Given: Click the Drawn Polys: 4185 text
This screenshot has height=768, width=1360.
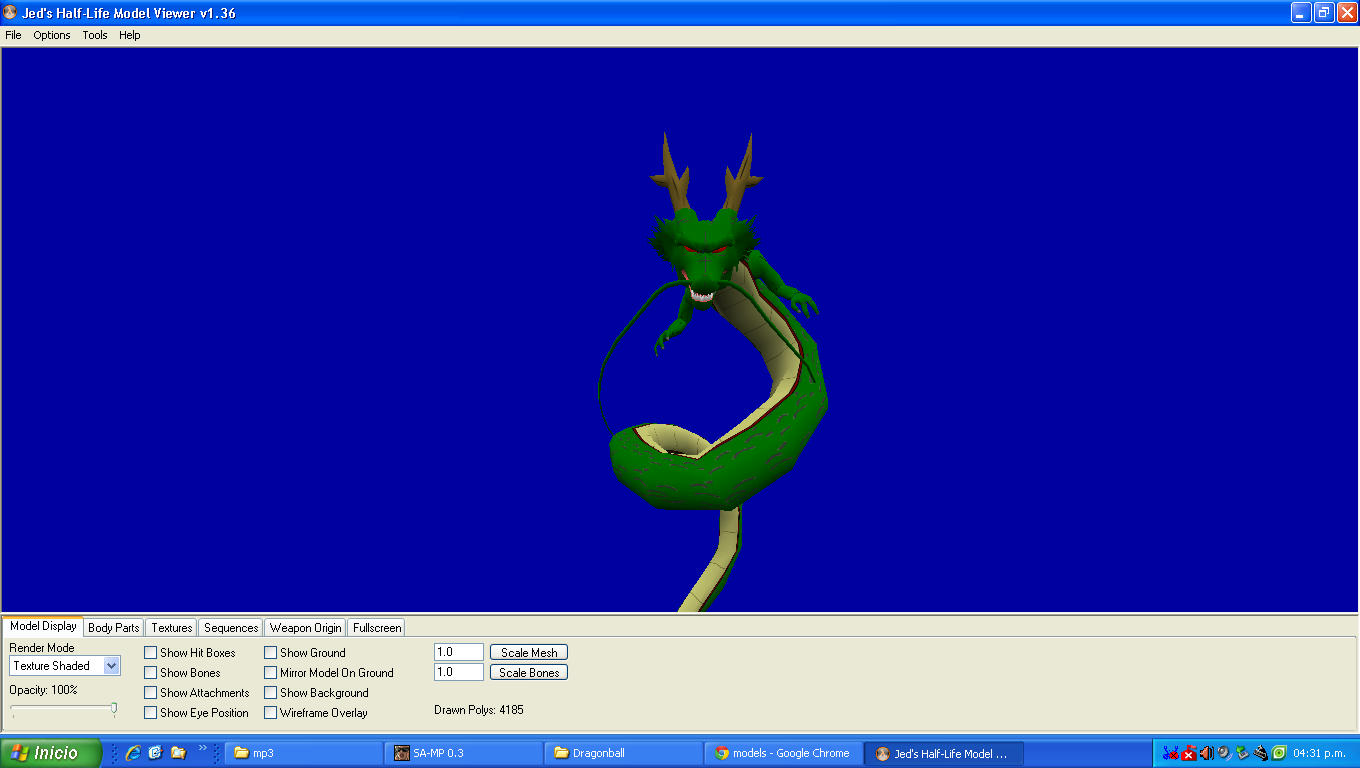Looking at the screenshot, I should tap(479, 710).
